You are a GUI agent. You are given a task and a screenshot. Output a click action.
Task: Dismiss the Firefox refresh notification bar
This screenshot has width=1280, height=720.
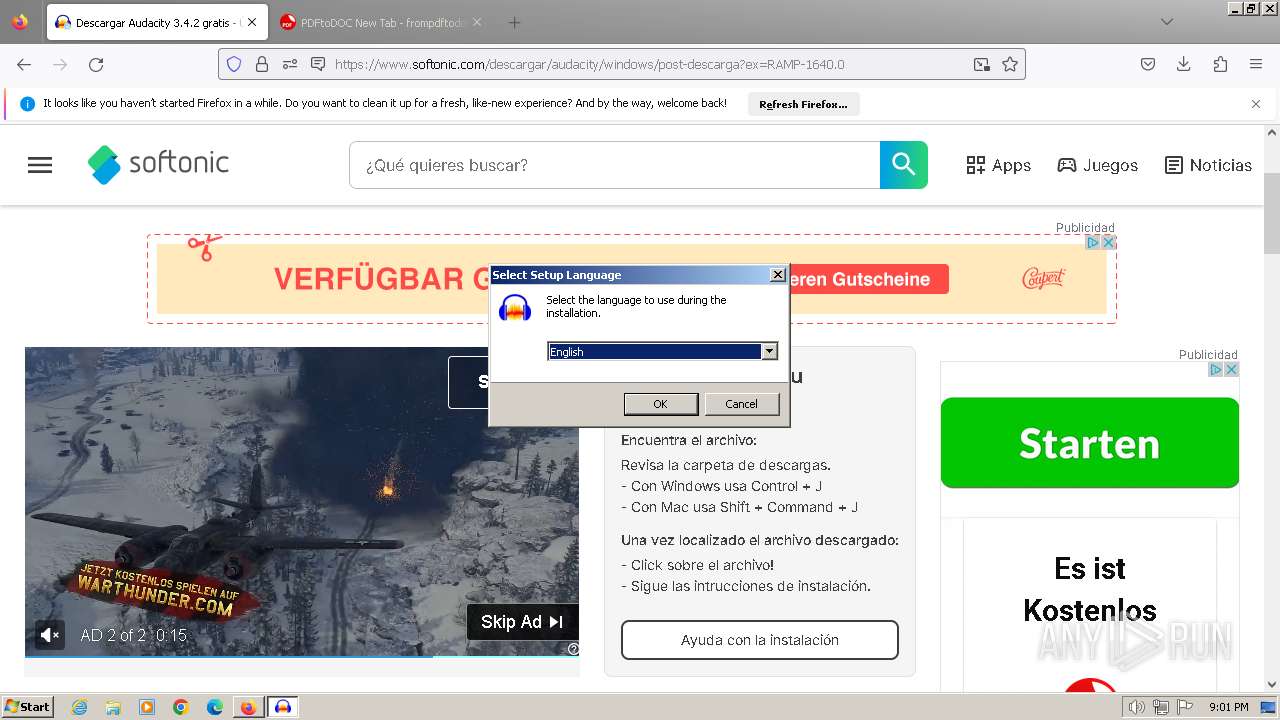pos(1256,104)
